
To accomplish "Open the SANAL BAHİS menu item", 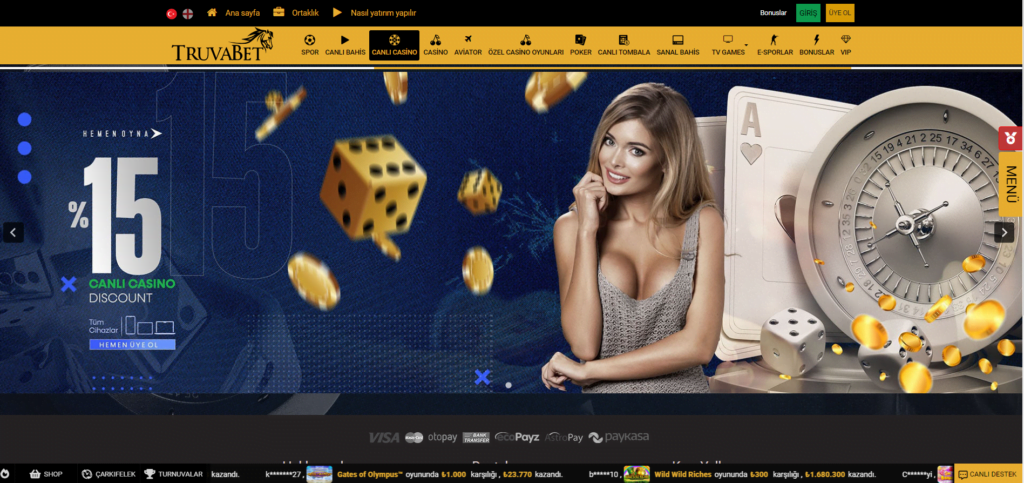I will (678, 46).
